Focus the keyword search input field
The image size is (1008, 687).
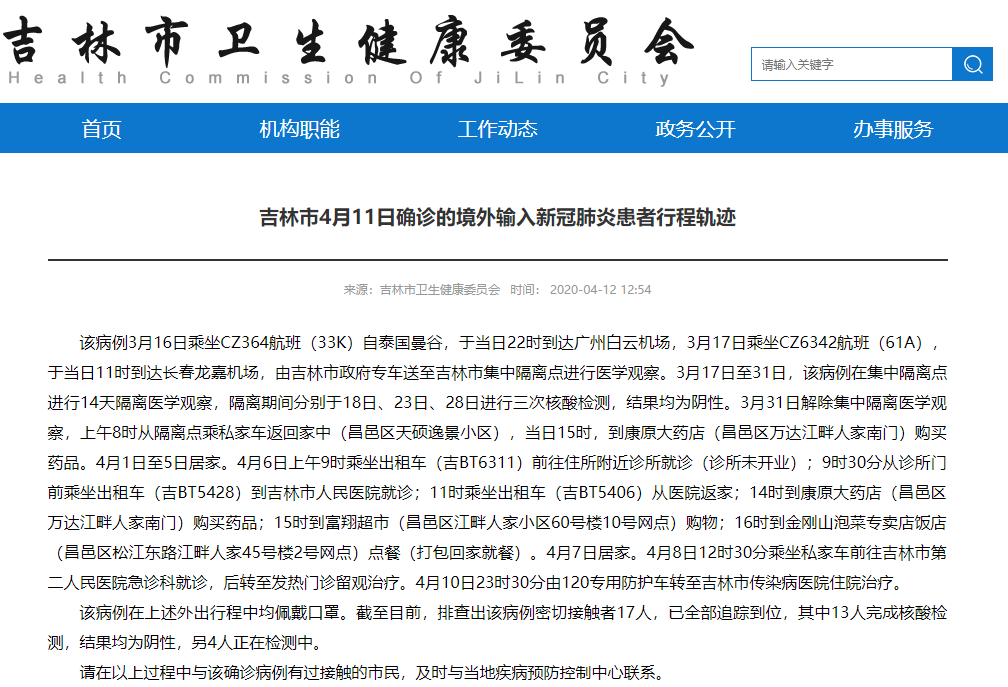[852, 64]
